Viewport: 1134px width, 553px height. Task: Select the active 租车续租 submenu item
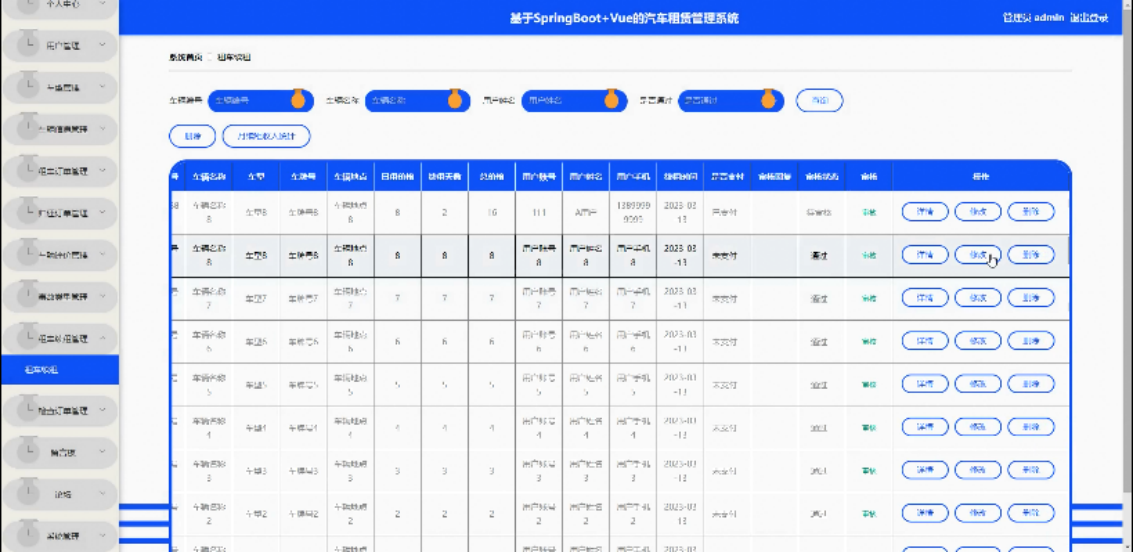tap(59, 369)
